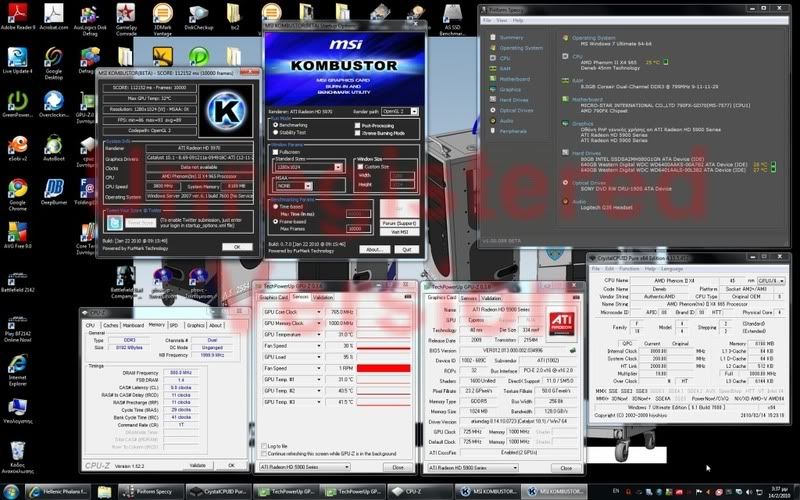Click the Max Frames input field

[358, 229]
